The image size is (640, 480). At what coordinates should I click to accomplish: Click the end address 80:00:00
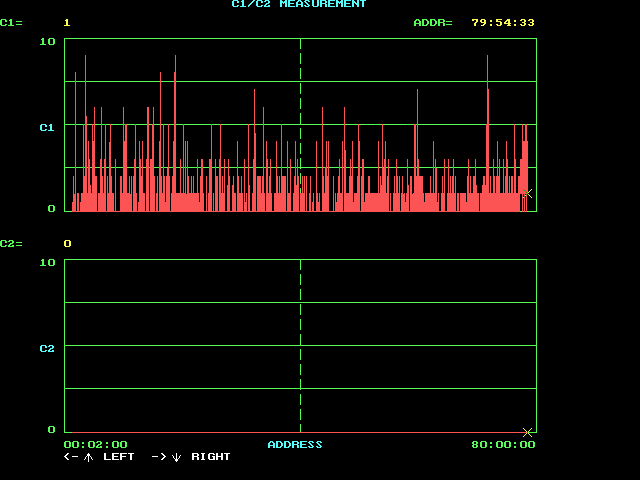coord(503,444)
